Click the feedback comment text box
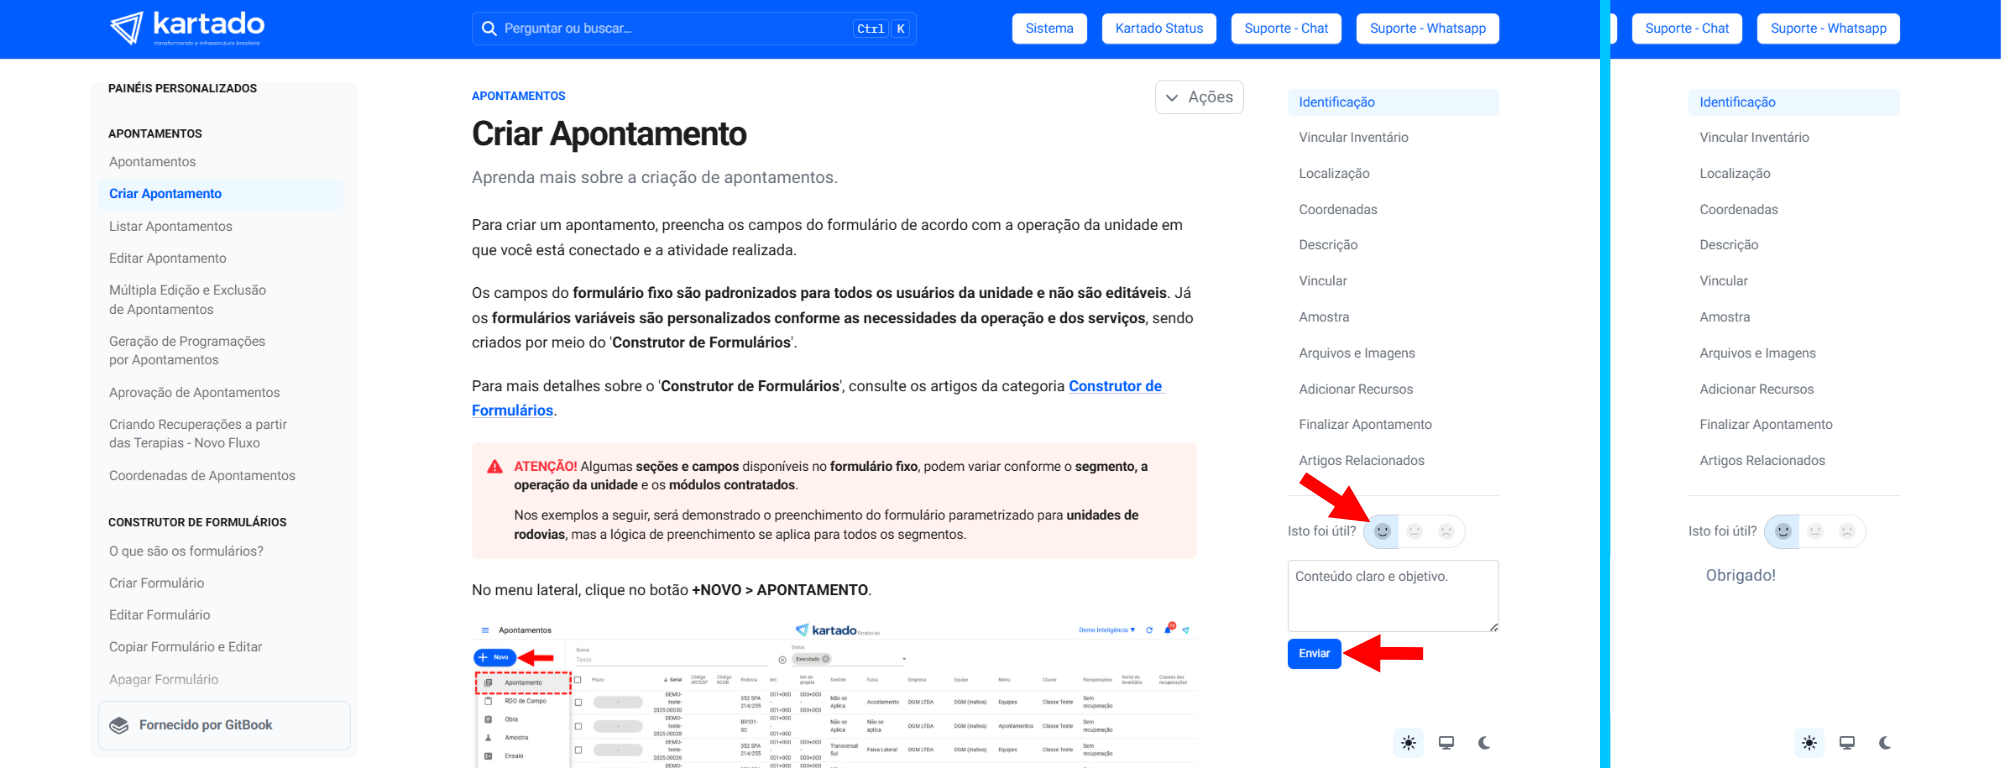 click(1392, 596)
